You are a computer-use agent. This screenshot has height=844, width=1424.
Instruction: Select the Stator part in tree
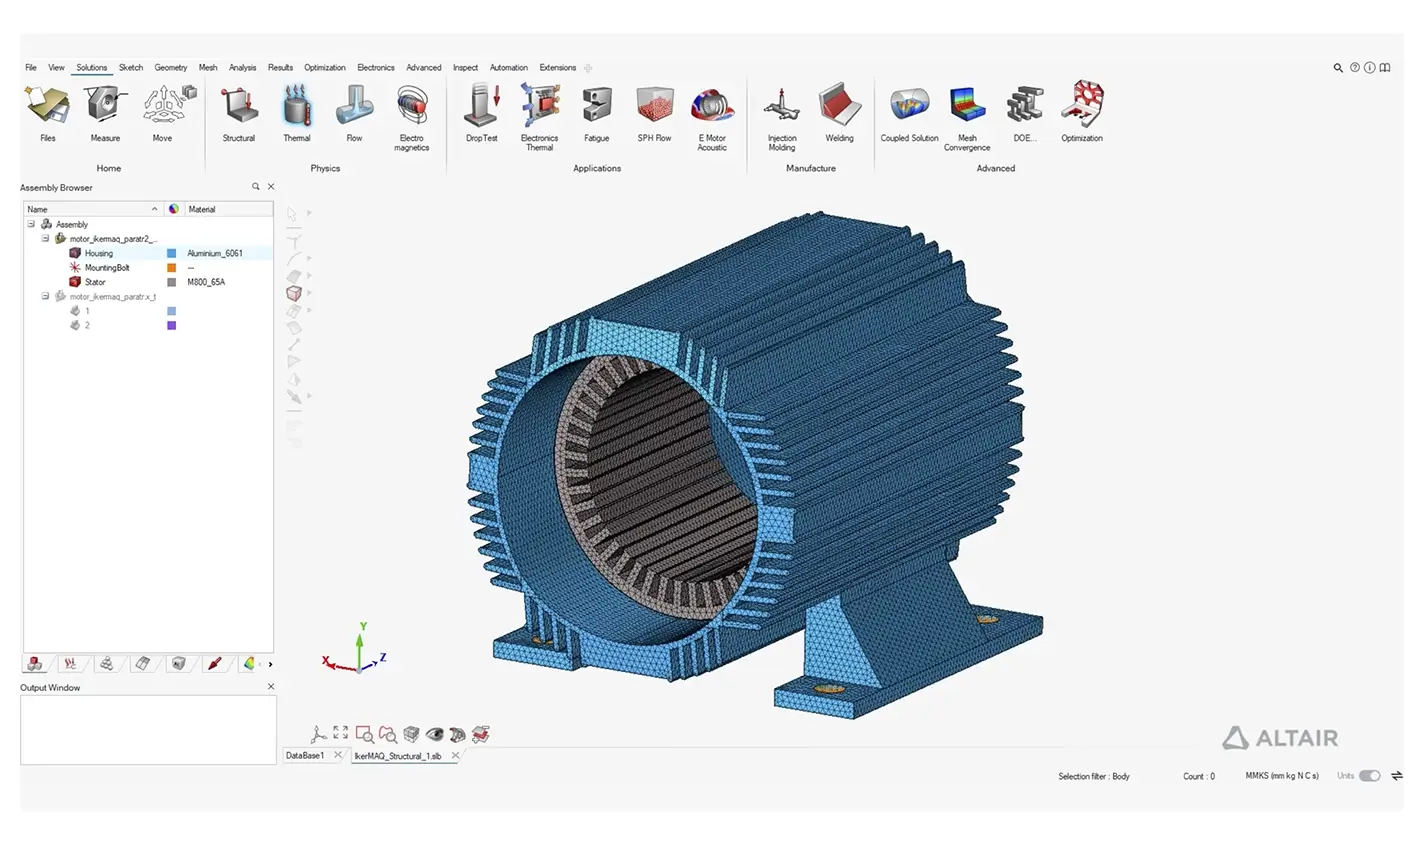(95, 282)
